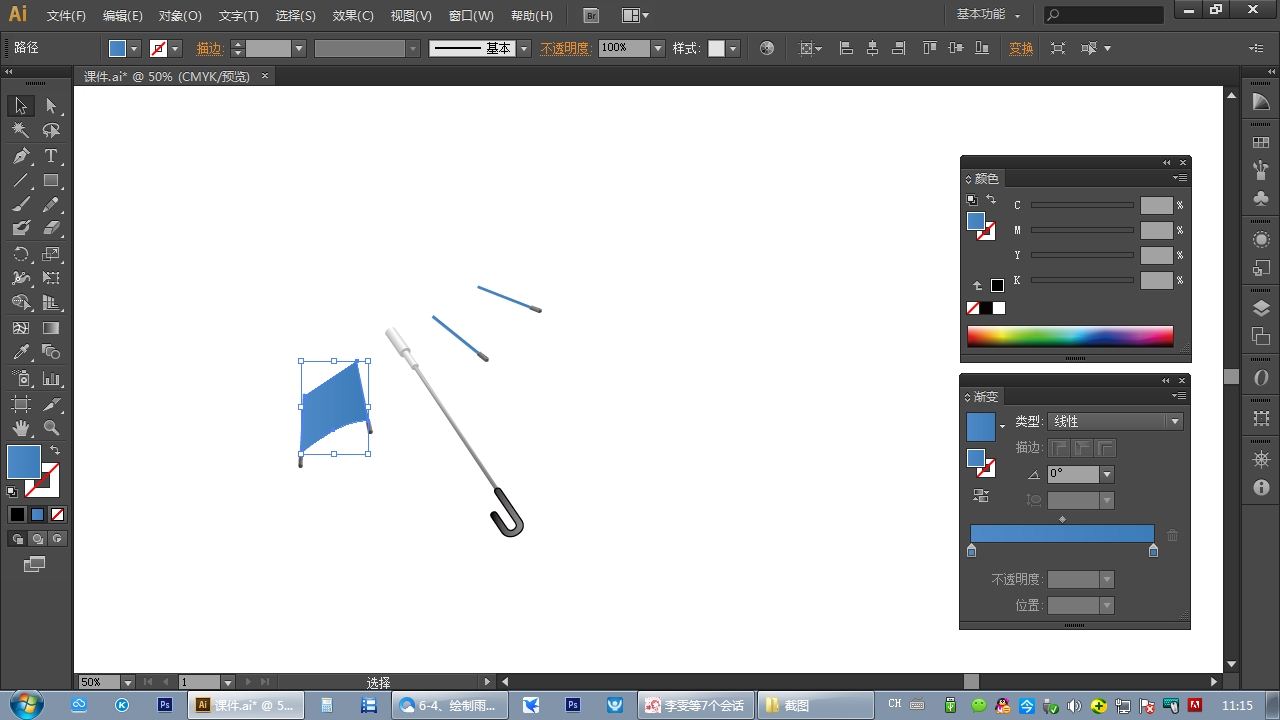Click the 描边 link in control bar
Viewport: 1280px width, 720px height.
(x=210, y=48)
